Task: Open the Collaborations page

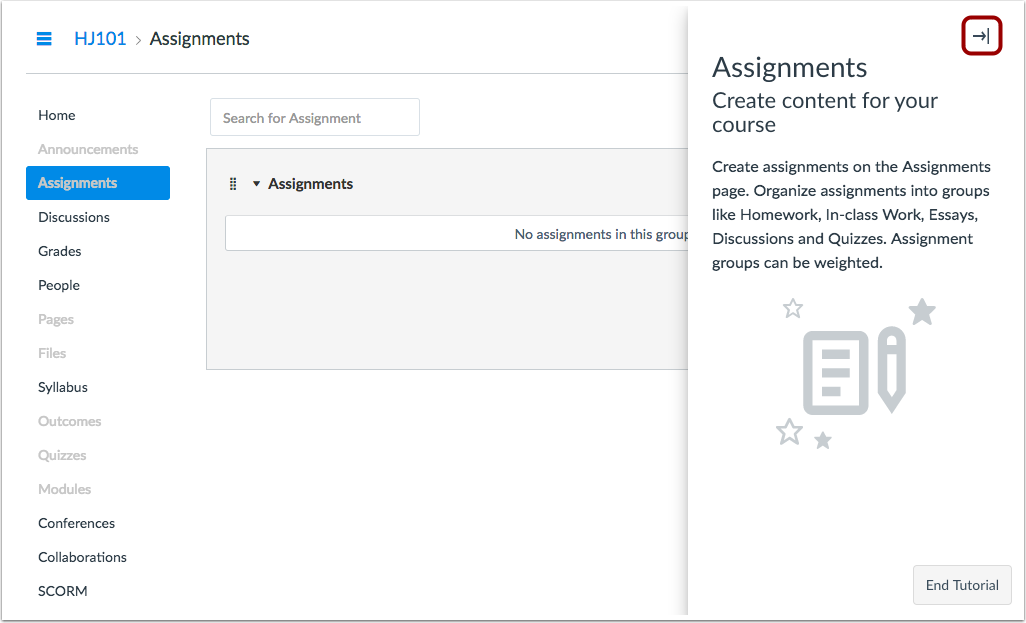Action: (82, 557)
